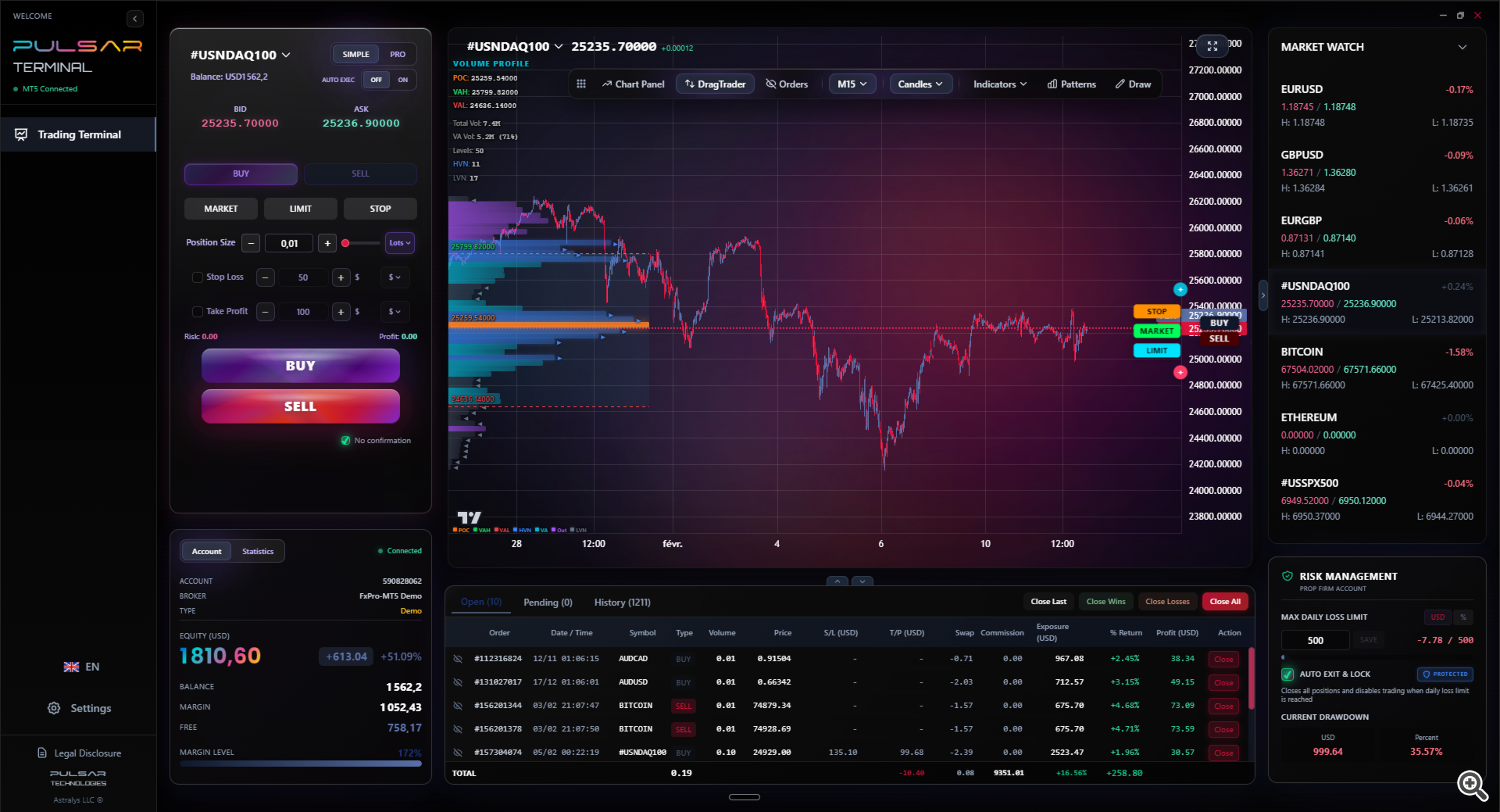Switch order panel to SIMPLE mode

356,54
